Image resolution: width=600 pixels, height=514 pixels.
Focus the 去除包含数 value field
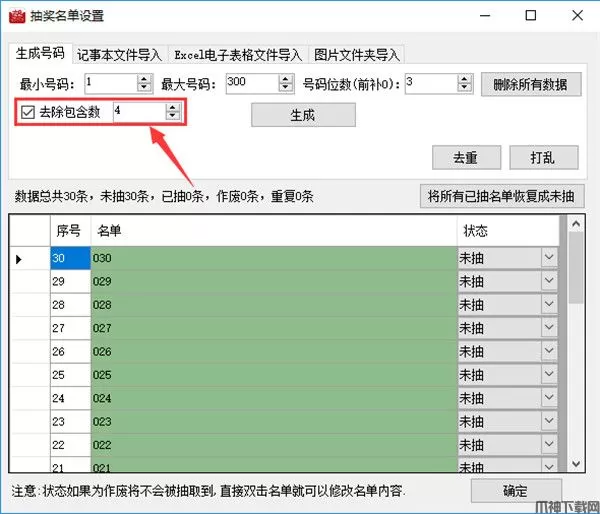[140, 112]
